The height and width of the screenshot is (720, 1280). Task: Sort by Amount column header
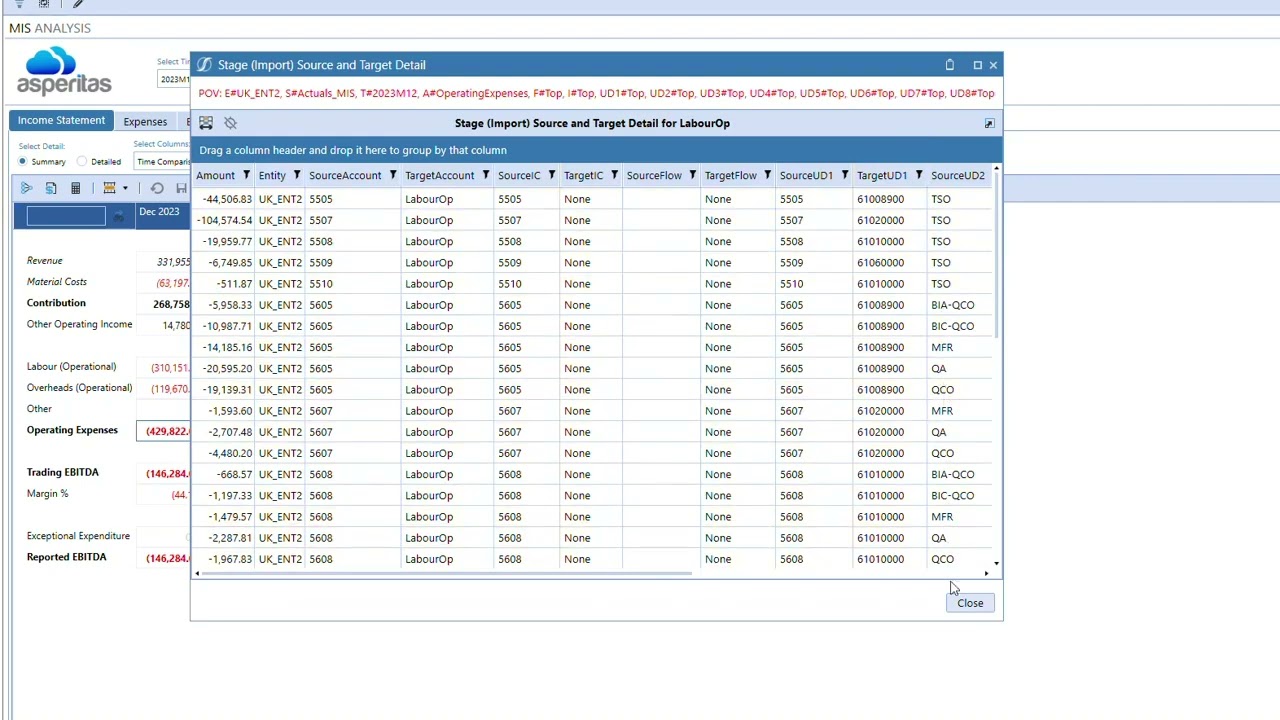(215, 176)
